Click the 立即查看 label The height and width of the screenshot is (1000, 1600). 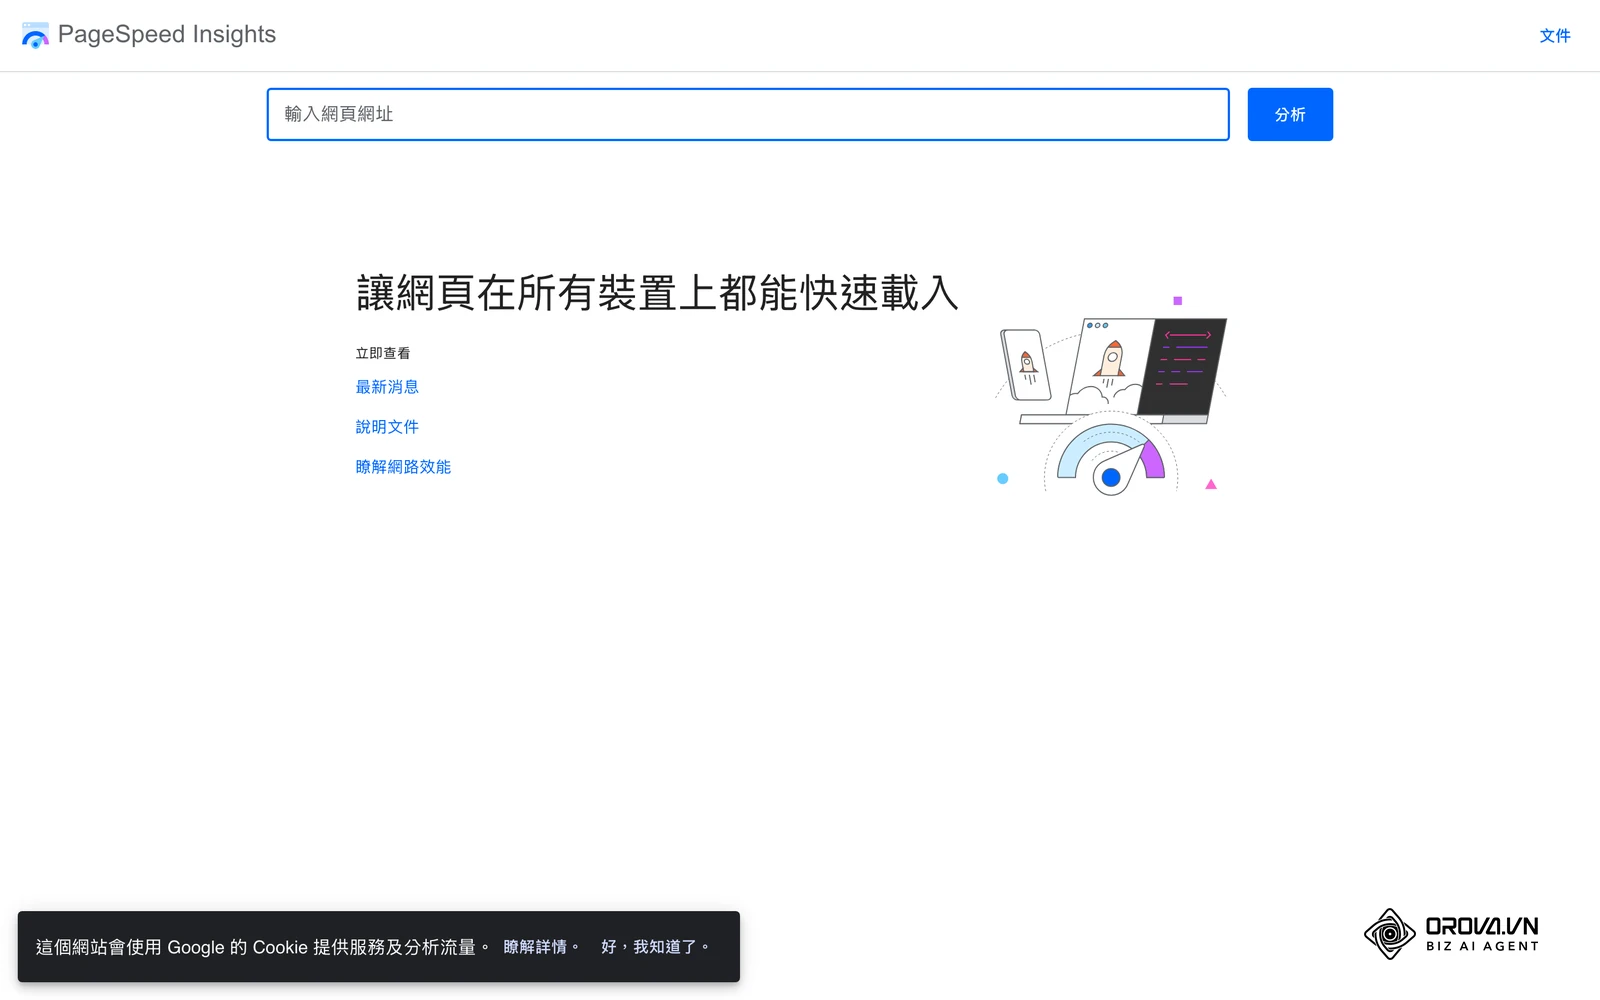[383, 353]
